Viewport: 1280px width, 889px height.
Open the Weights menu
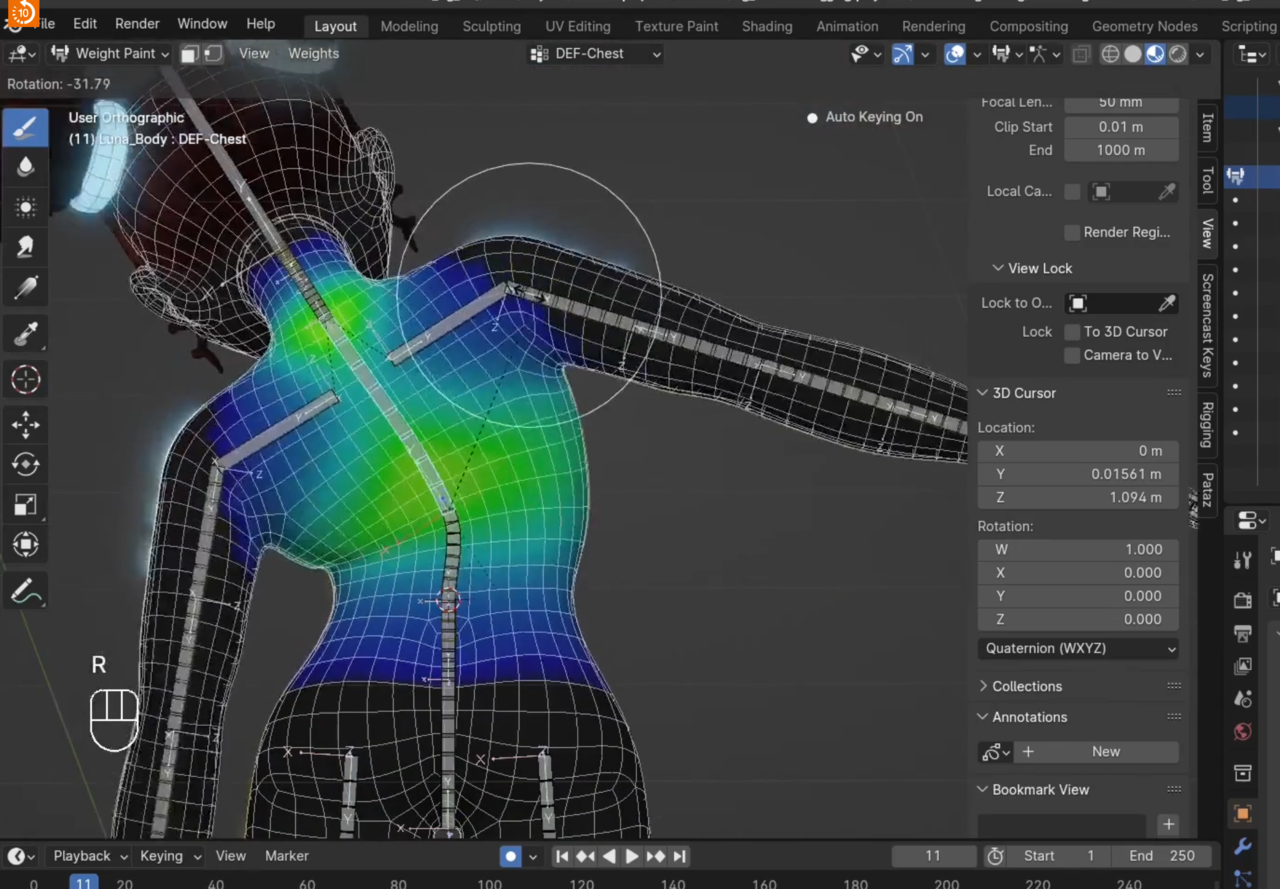(x=313, y=54)
